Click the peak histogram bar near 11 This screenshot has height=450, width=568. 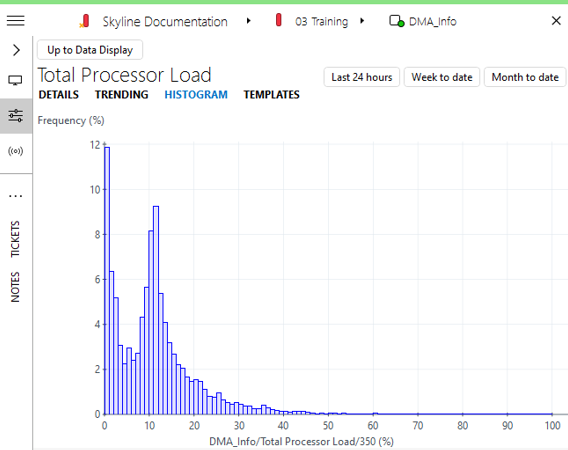(156, 310)
